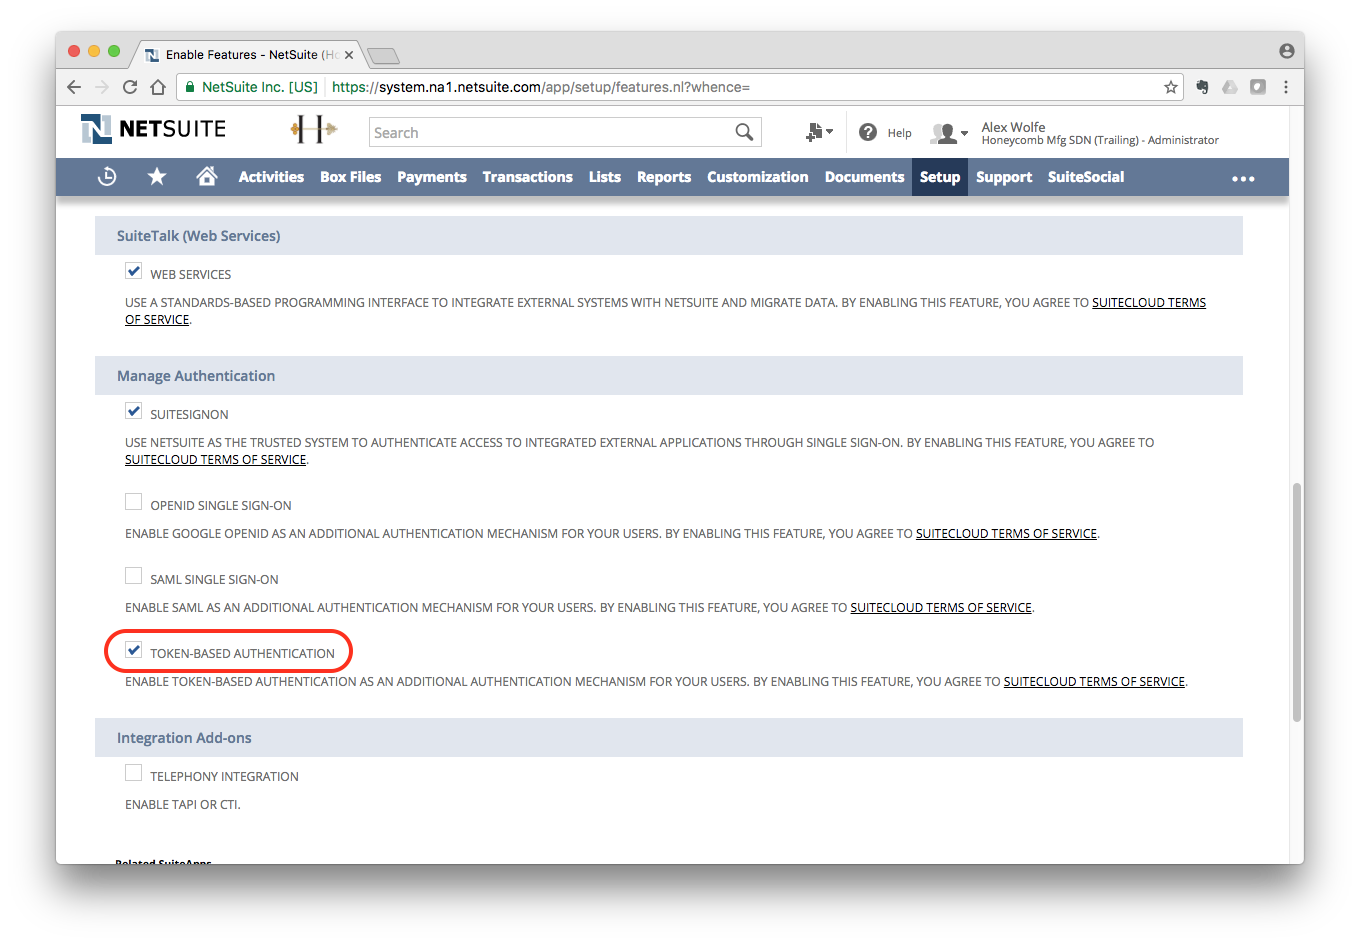Bookmark this page with the star icon
Screen dimensions: 1360x944
tap(1171, 87)
